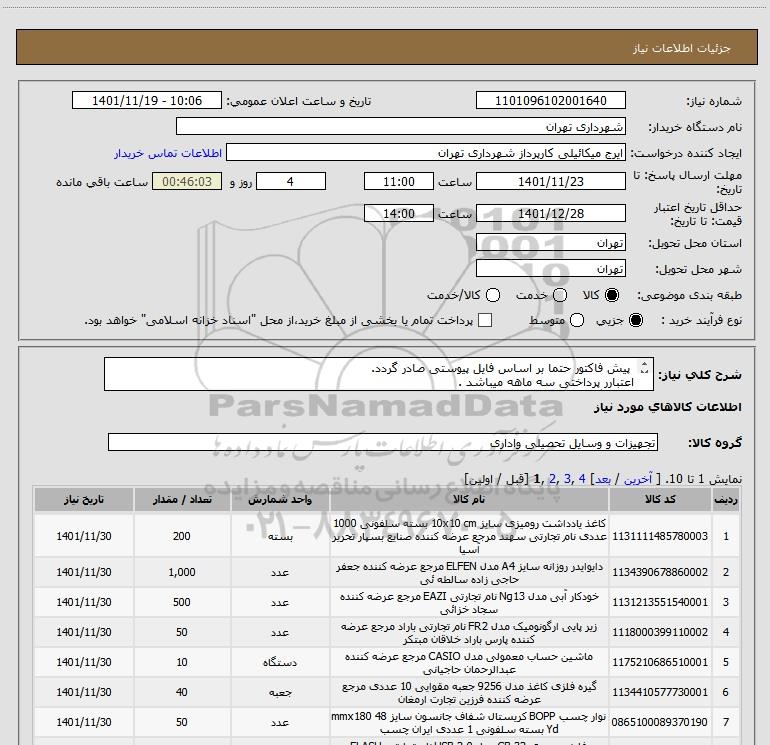Click the remaining days field showing 4
Image resolution: width=770 pixels, height=745 pixels.
point(291,181)
